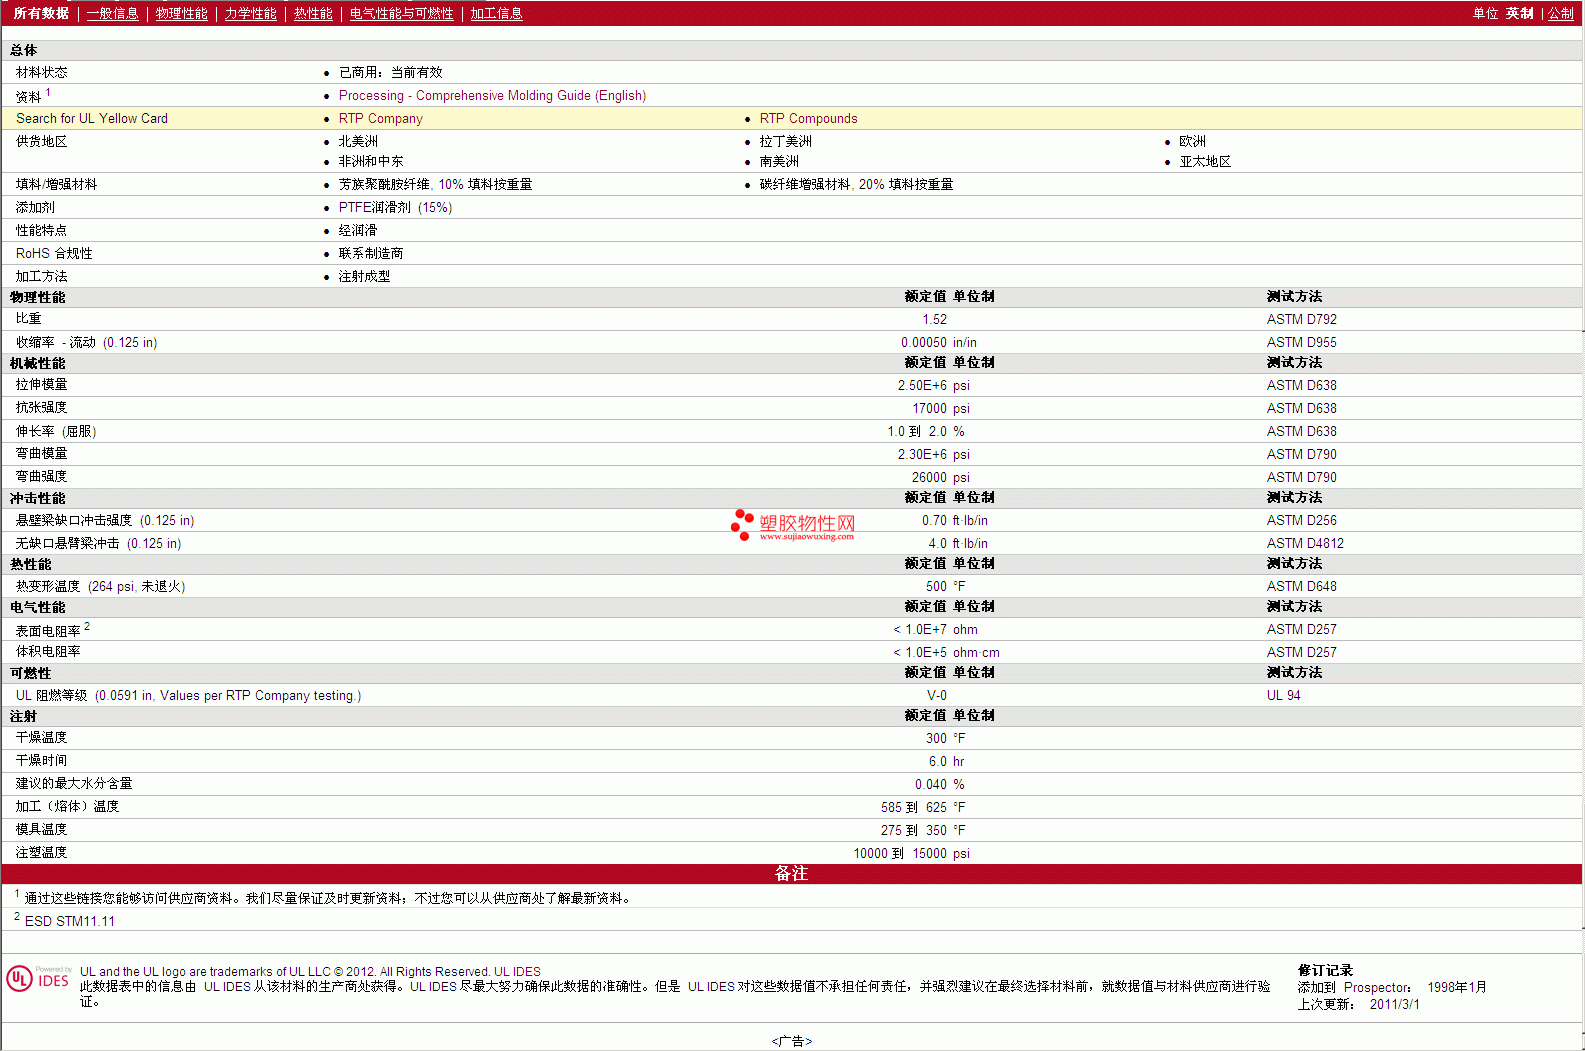Screen dimensions: 1585x1051
Task: Click the ASTM D4812 test method
Action: [1306, 543]
